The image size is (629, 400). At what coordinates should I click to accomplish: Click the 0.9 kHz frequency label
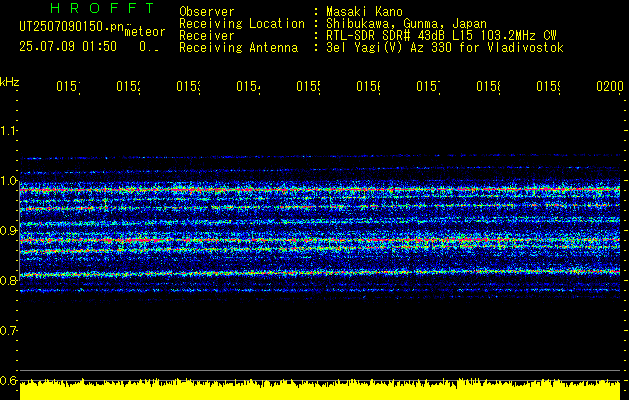(x=9, y=230)
